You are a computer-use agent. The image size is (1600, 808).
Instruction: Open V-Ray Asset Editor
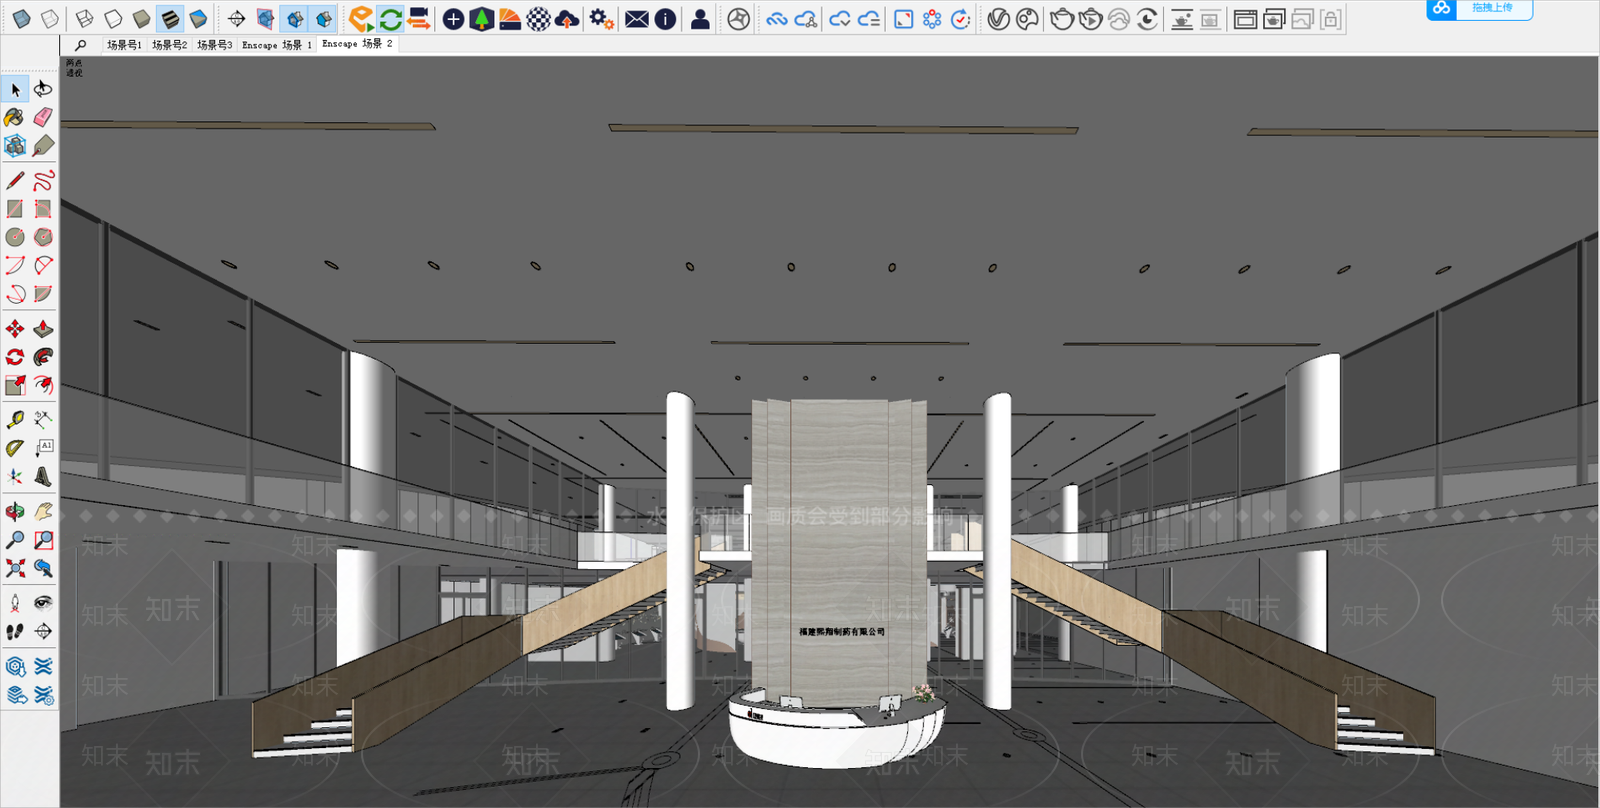pos(998,18)
